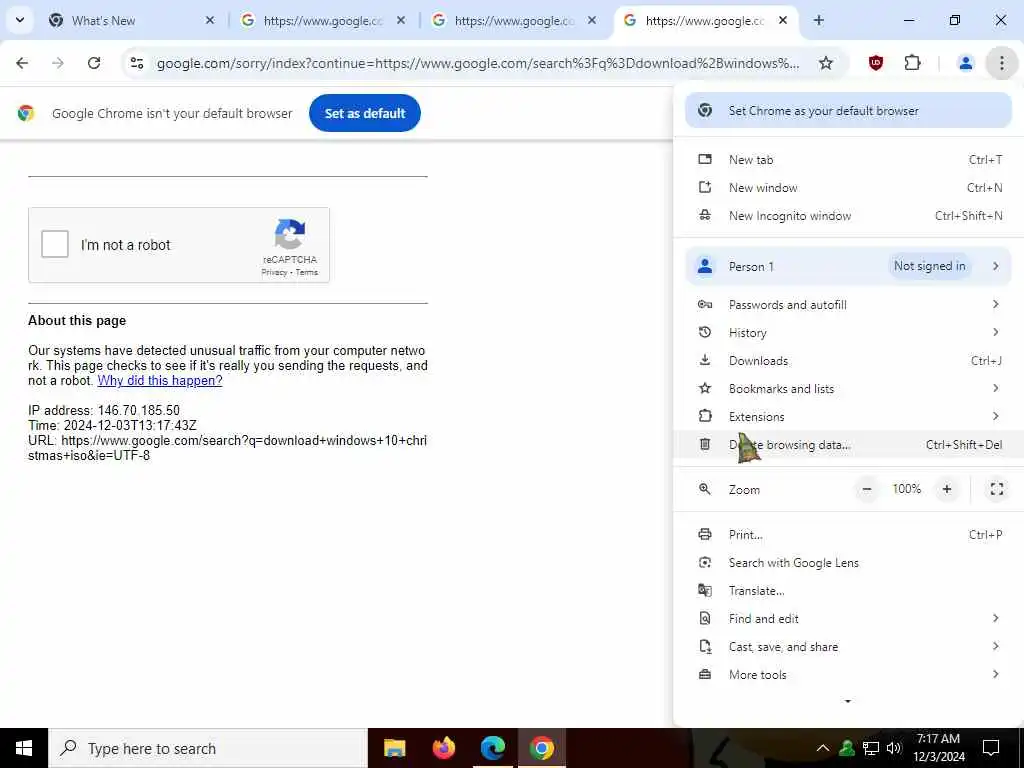Expand the Extensions submenu entry
The image size is (1024, 768).
pos(848,417)
